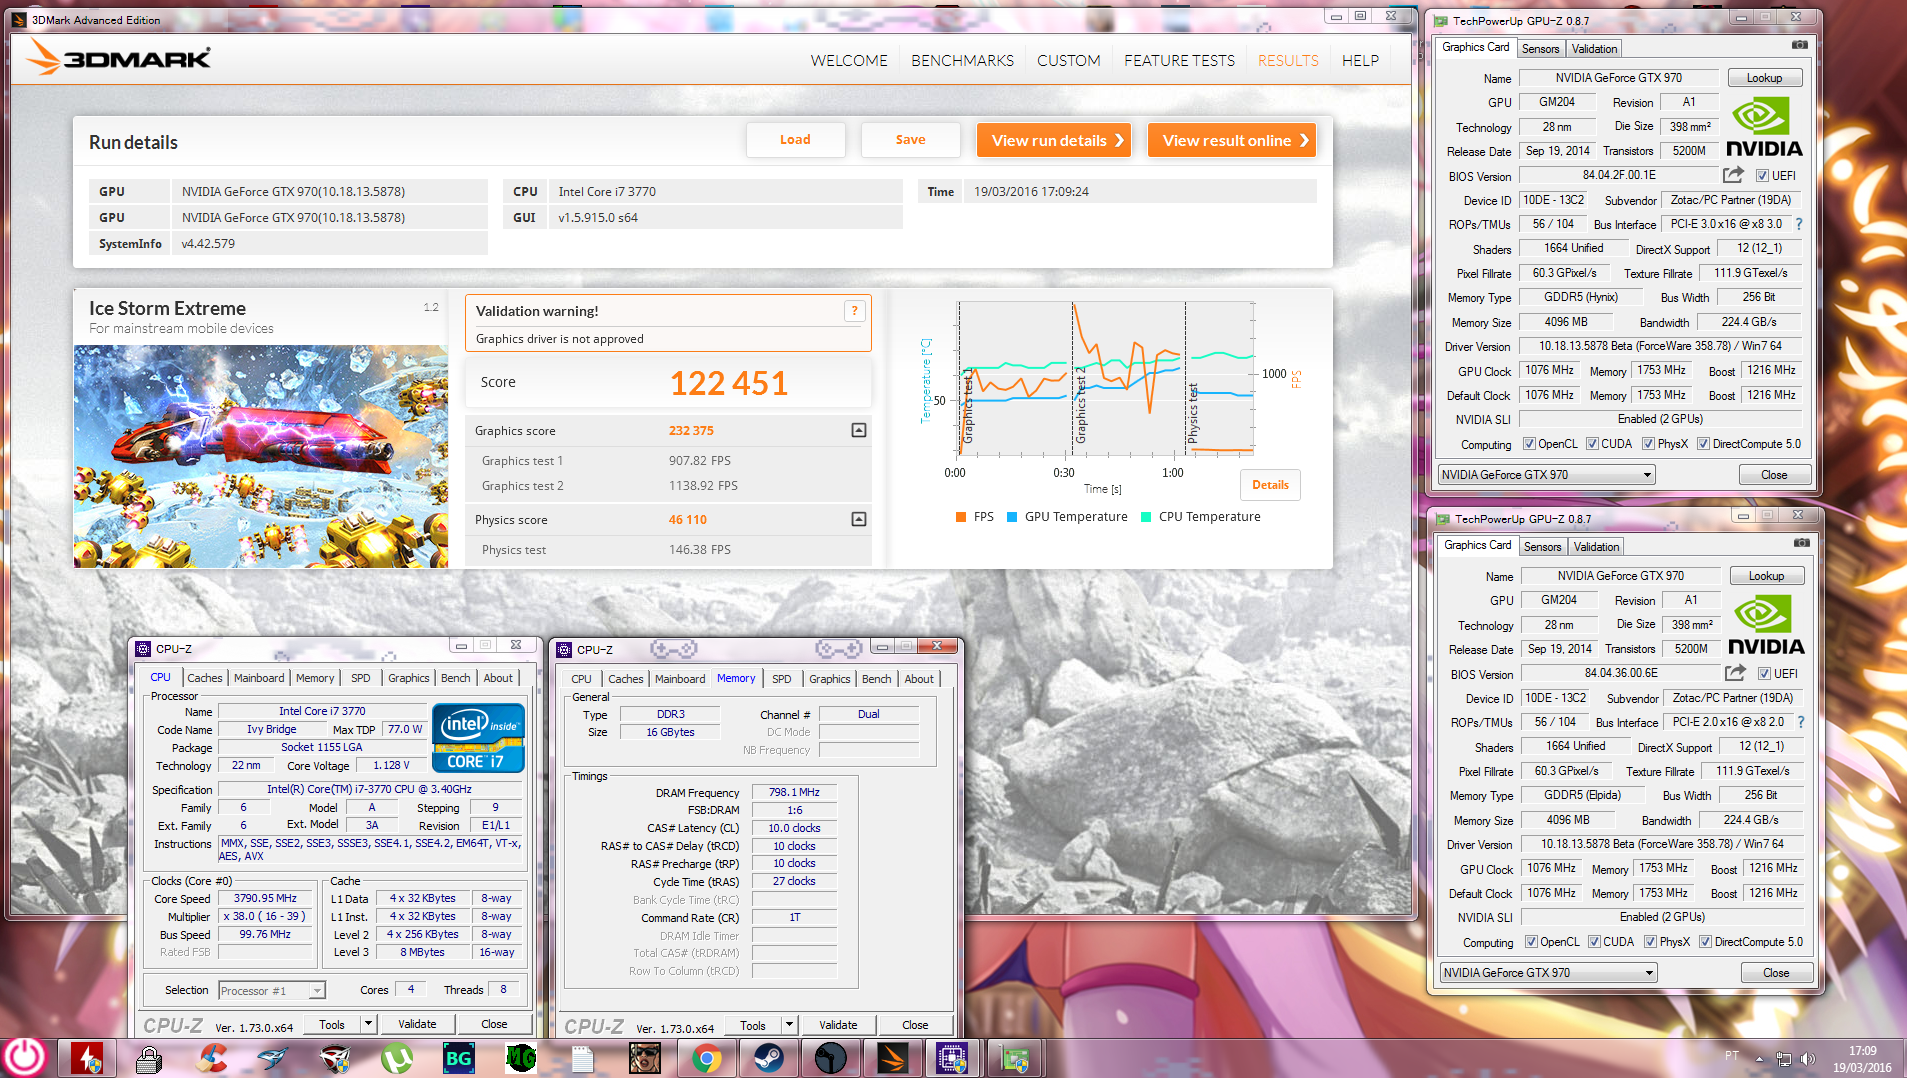Toggle CUDA checkbox in upper GPU-Z window
Image resolution: width=1907 pixels, height=1078 pixels.
click(1592, 444)
